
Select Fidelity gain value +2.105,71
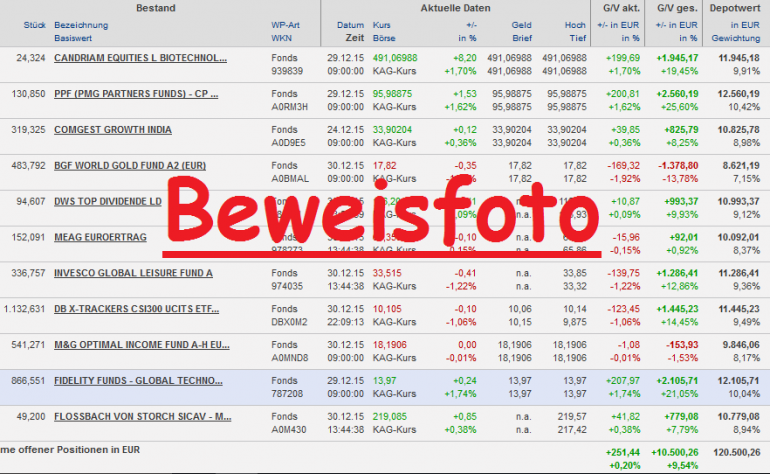[677, 381]
